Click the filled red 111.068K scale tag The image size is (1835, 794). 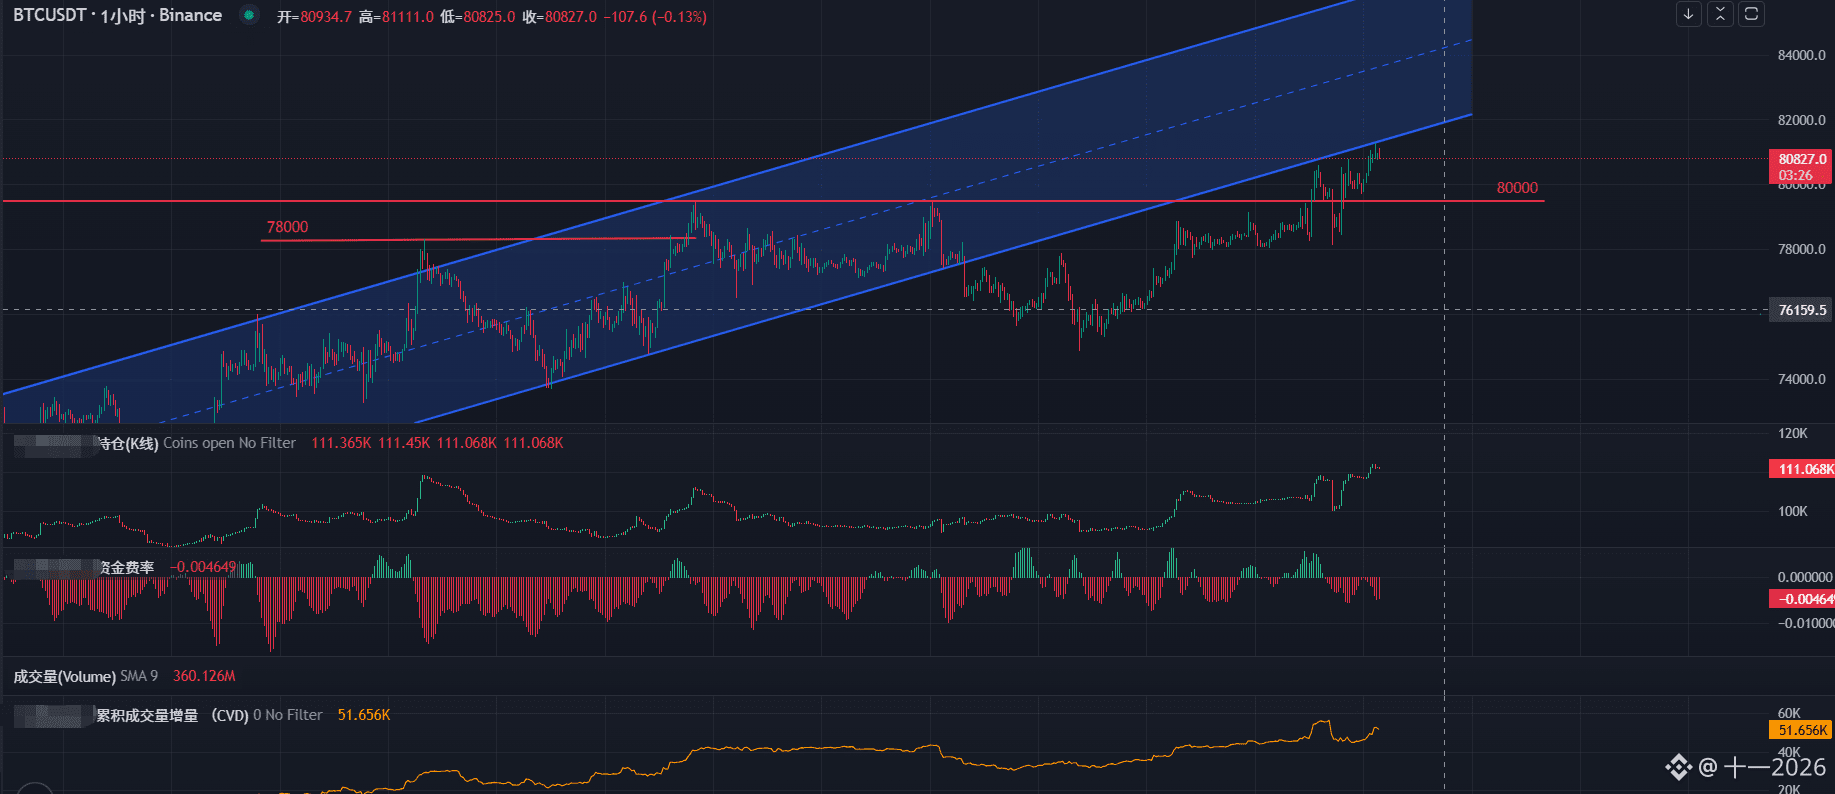pos(1802,469)
